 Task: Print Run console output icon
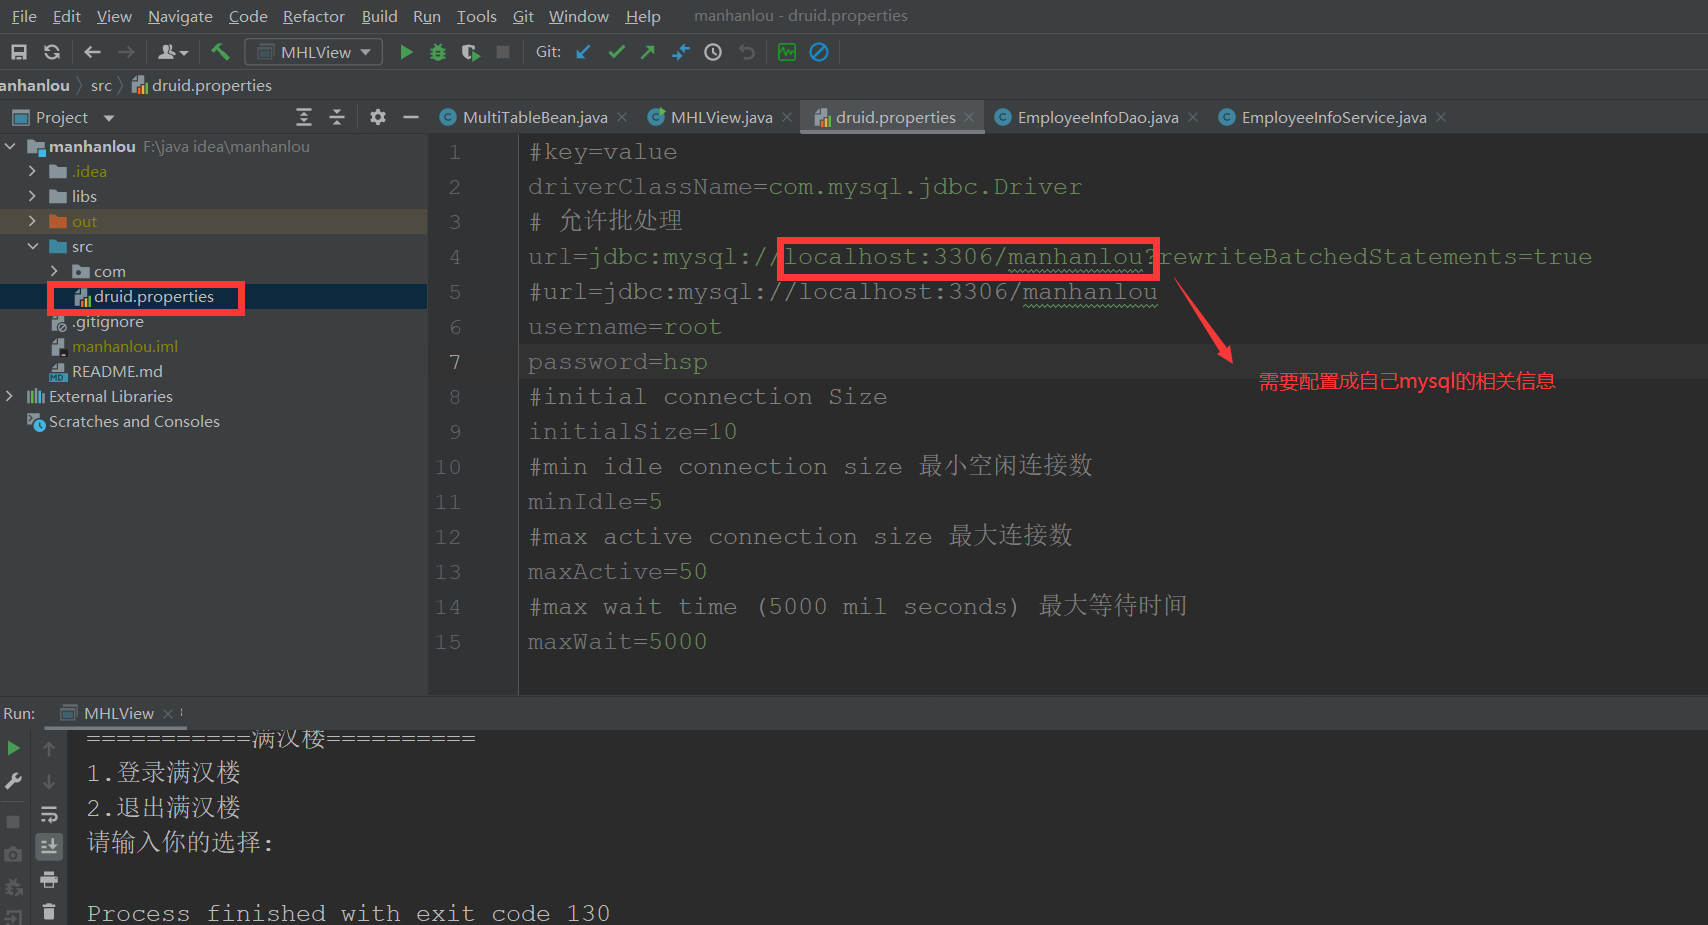[x=49, y=880]
